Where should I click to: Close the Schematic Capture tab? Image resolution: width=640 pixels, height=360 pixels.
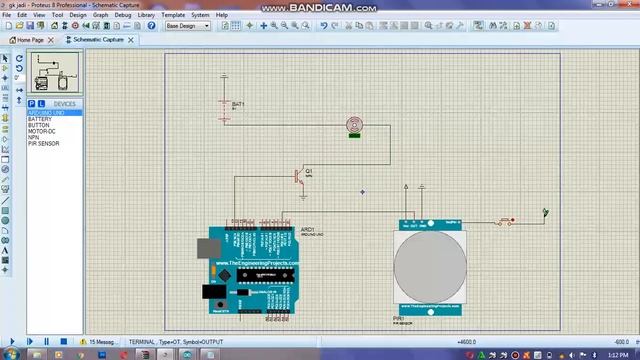131,40
